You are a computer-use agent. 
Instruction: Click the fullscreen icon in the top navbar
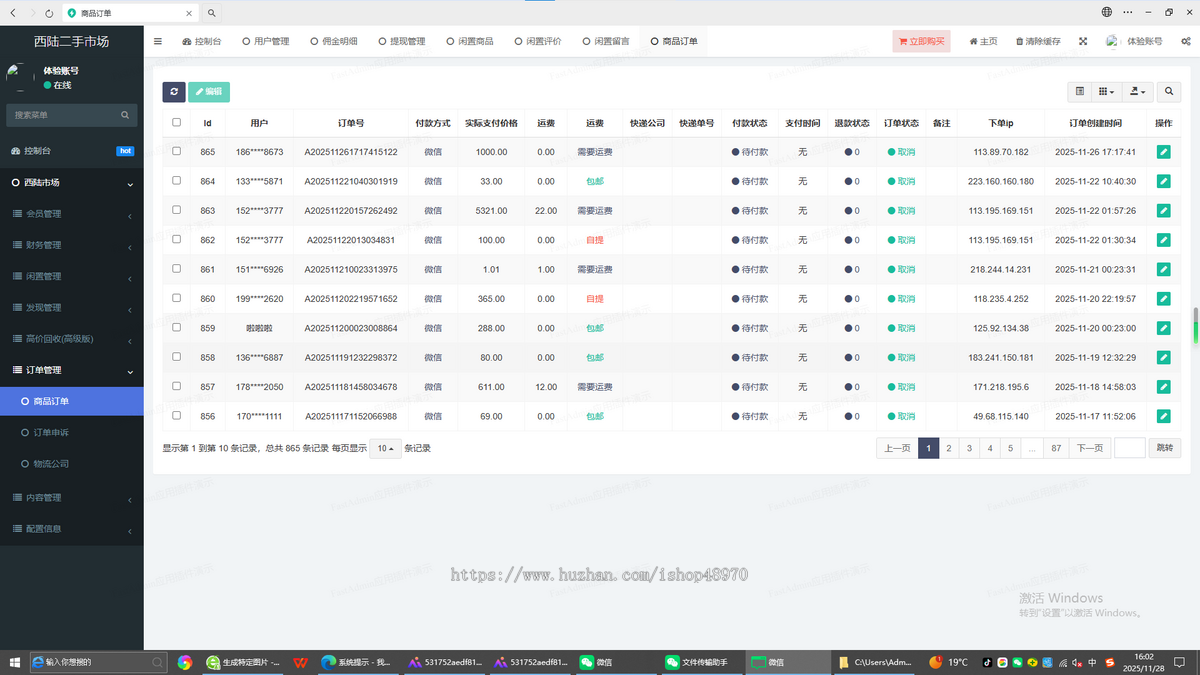(x=1083, y=41)
